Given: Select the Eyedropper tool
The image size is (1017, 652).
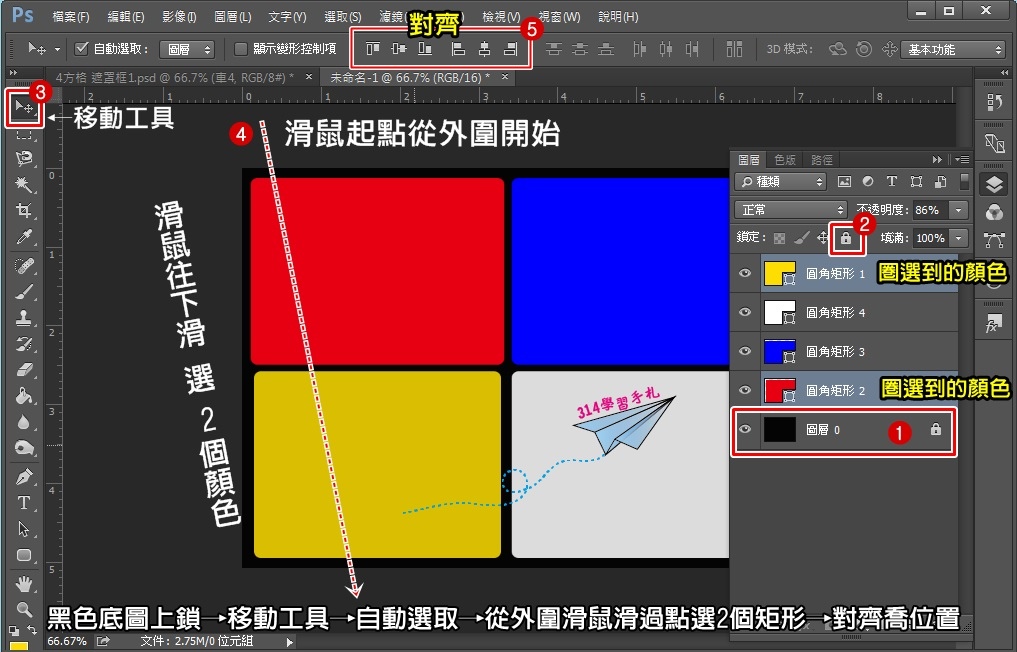Looking at the screenshot, I should pos(24,237).
